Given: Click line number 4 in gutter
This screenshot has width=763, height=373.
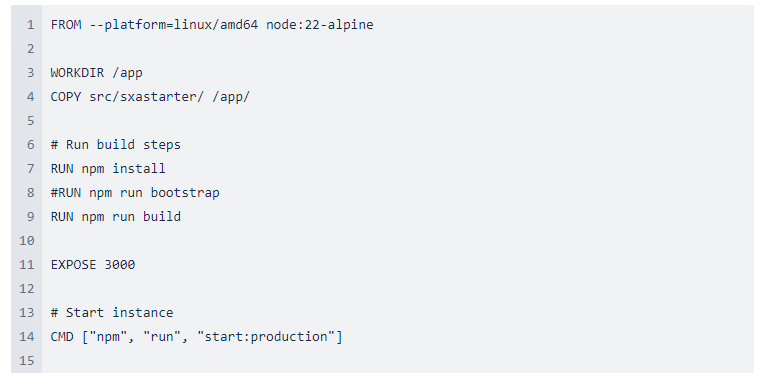Looking at the screenshot, I should pyautogui.click(x=31, y=97).
